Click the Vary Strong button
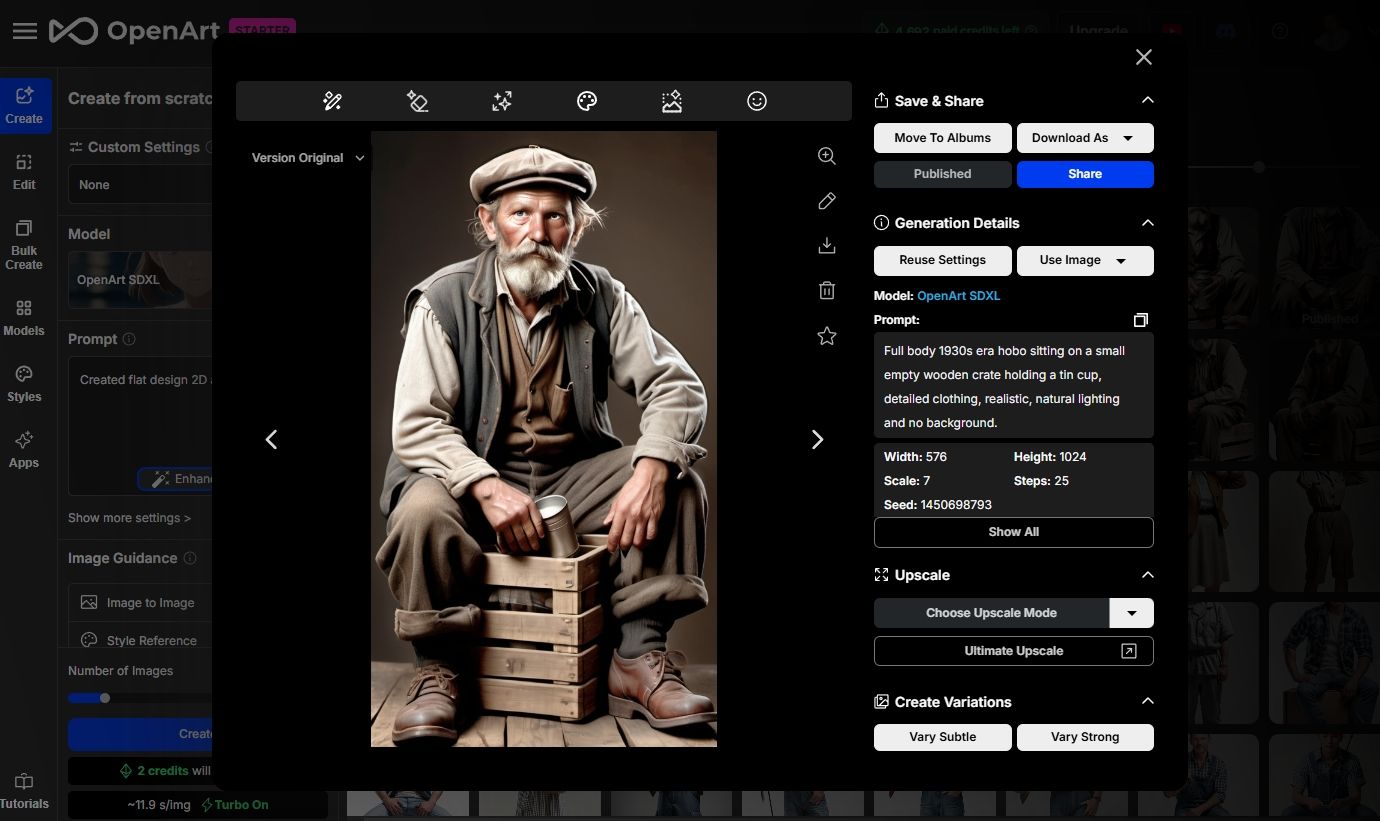 tap(1085, 737)
